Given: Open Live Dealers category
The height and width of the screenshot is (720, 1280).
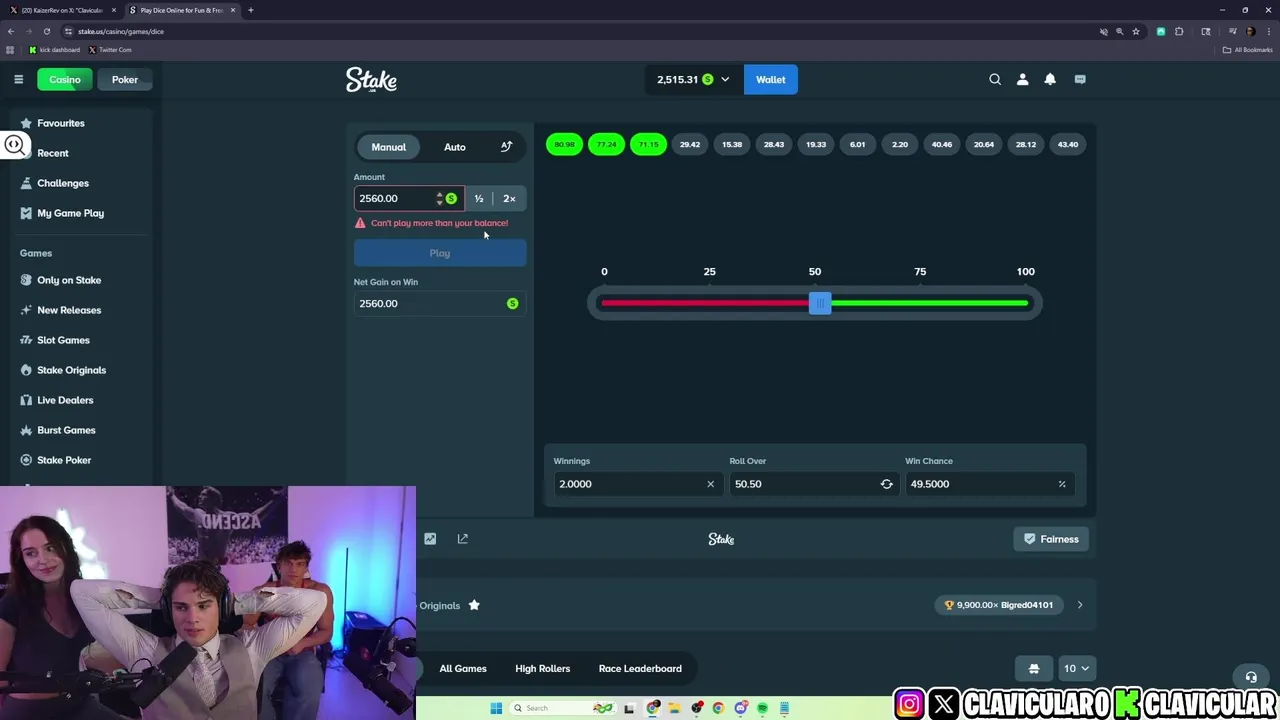Looking at the screenshot, I should pos(80,400).
